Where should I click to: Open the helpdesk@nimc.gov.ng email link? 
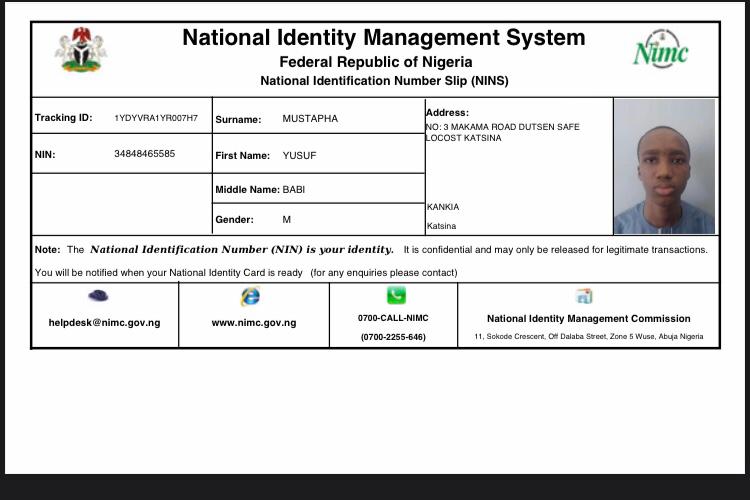104,323
